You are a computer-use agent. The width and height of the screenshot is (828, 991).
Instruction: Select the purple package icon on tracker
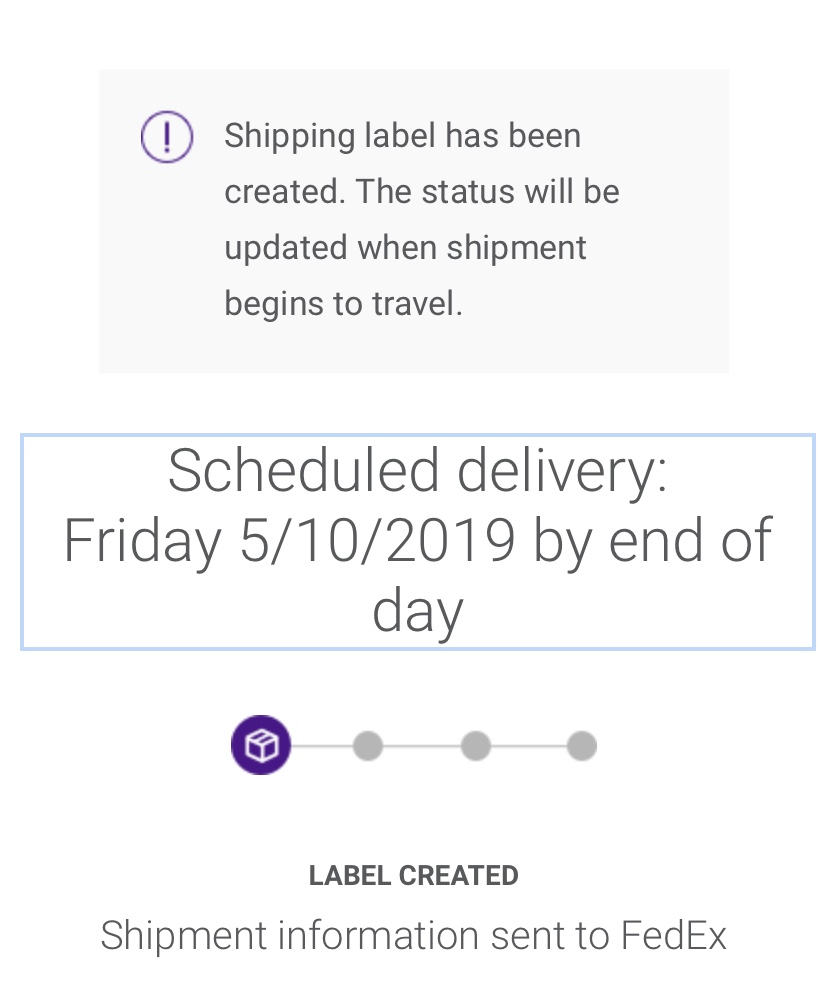(260, 745)
